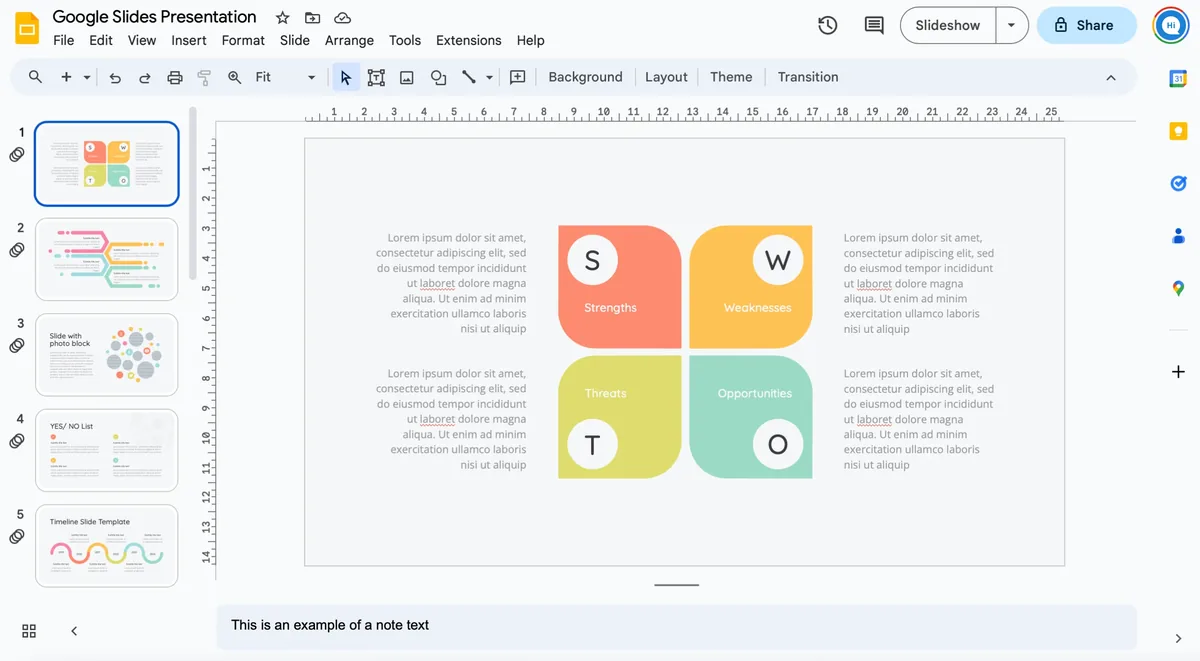Viewport: 1200px width, 661px height.
Task: Open the Extensions menu
Action: tap(469, 40)
